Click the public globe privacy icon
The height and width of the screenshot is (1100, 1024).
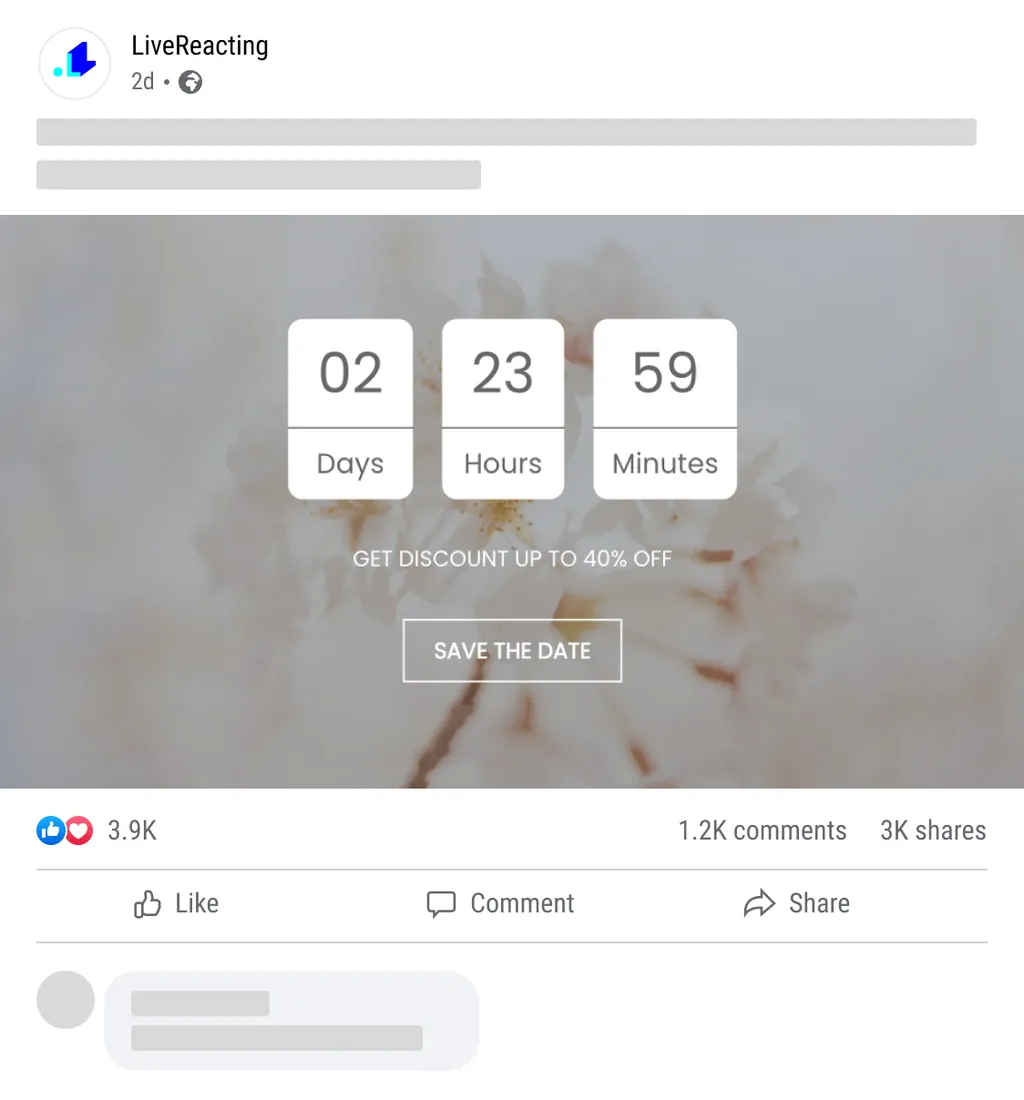tap(190, 82)
